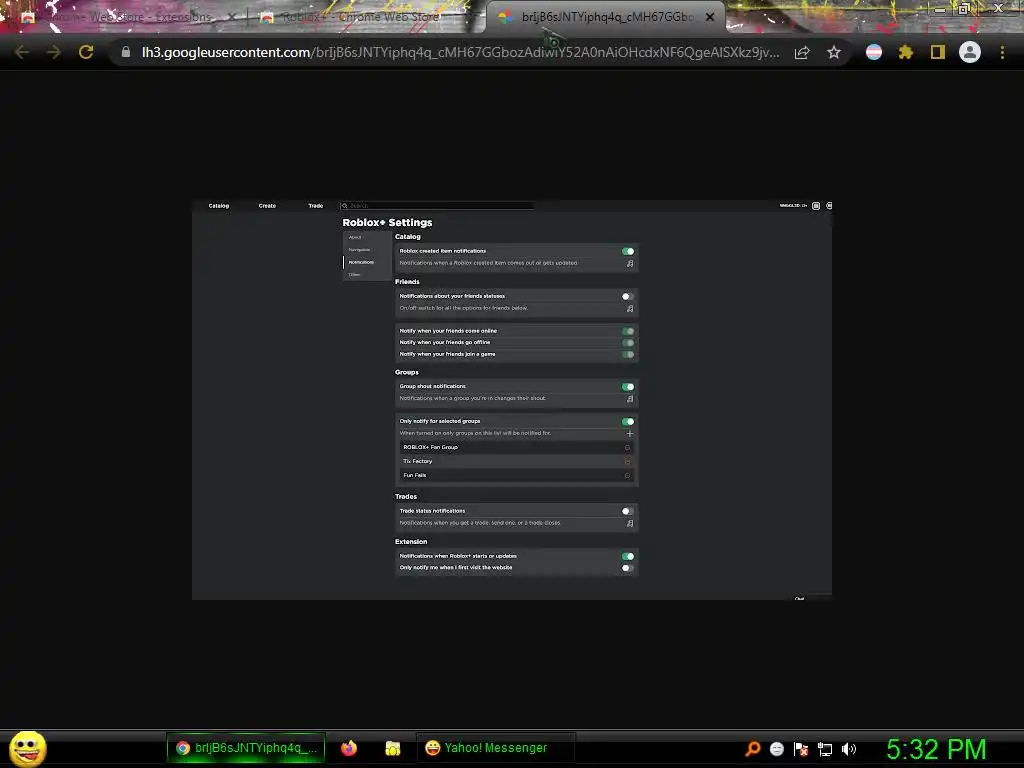Image resolution: width=1024 pixels, height=768 pixels.
Task: Open Create in the Roblox top navigation
Action: 267,206
